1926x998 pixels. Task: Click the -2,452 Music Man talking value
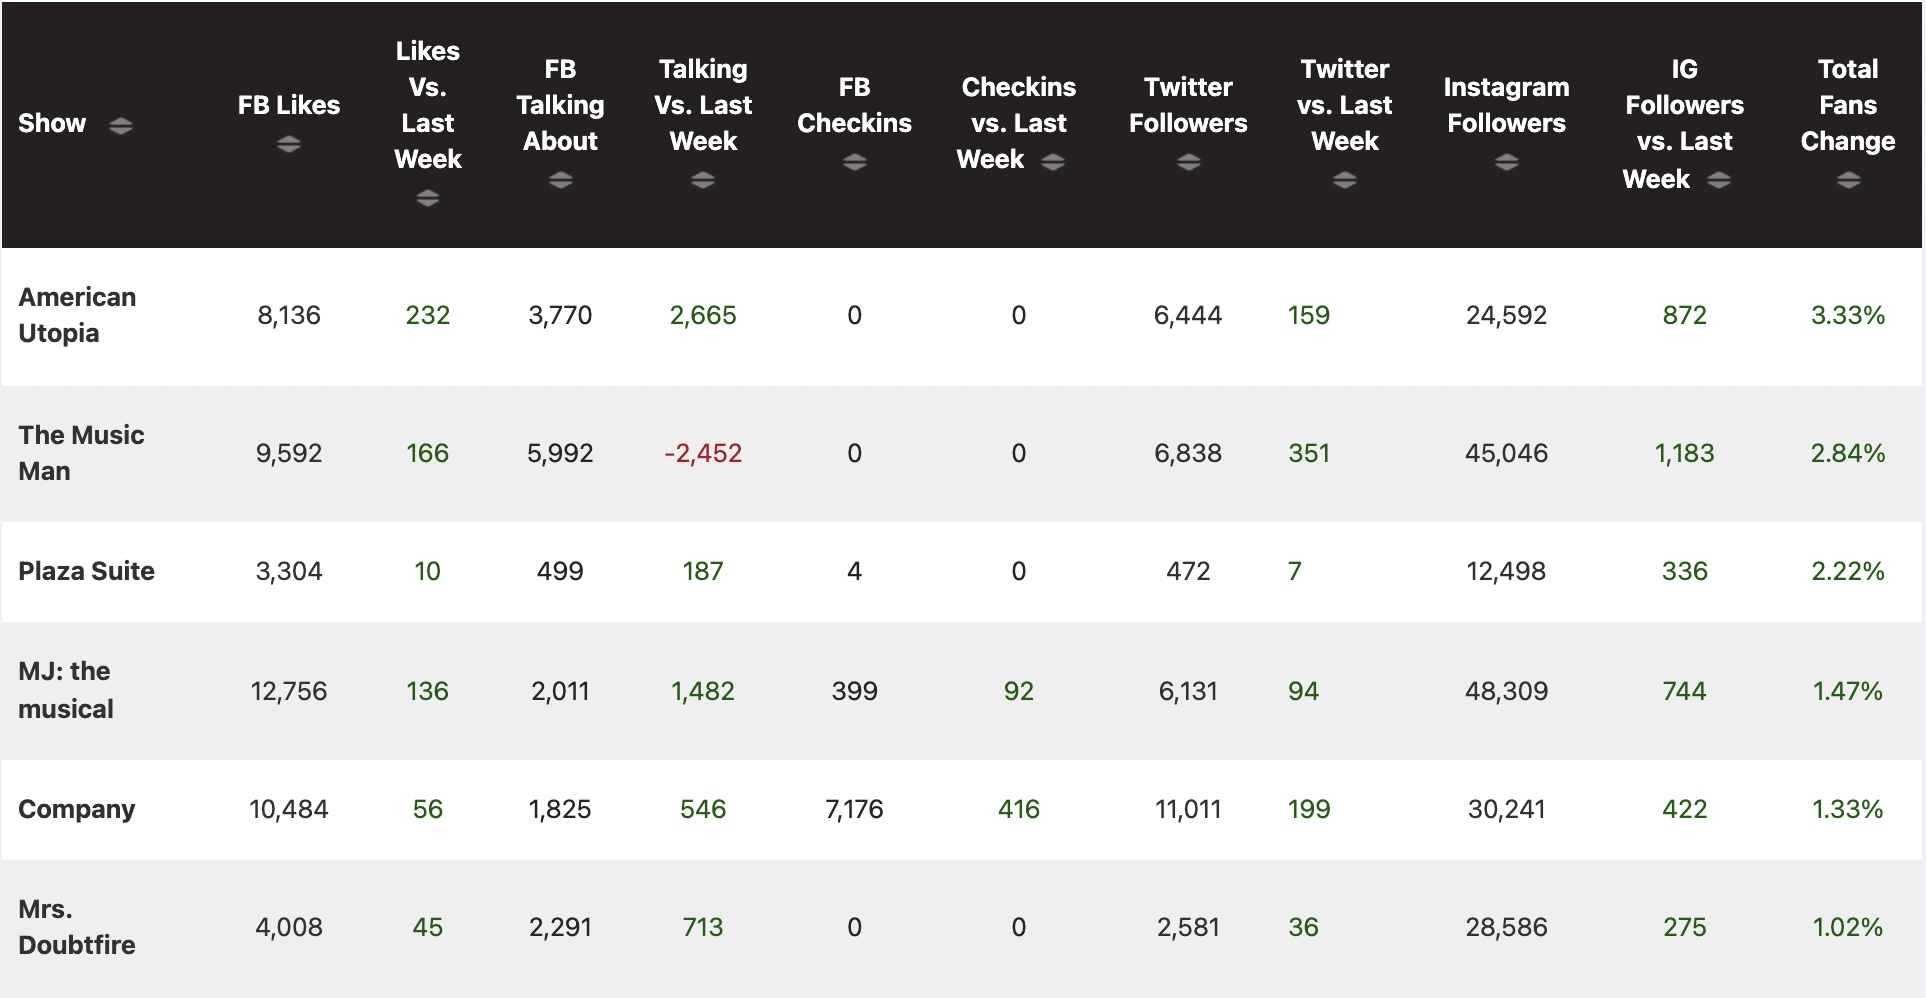[703, 453]
